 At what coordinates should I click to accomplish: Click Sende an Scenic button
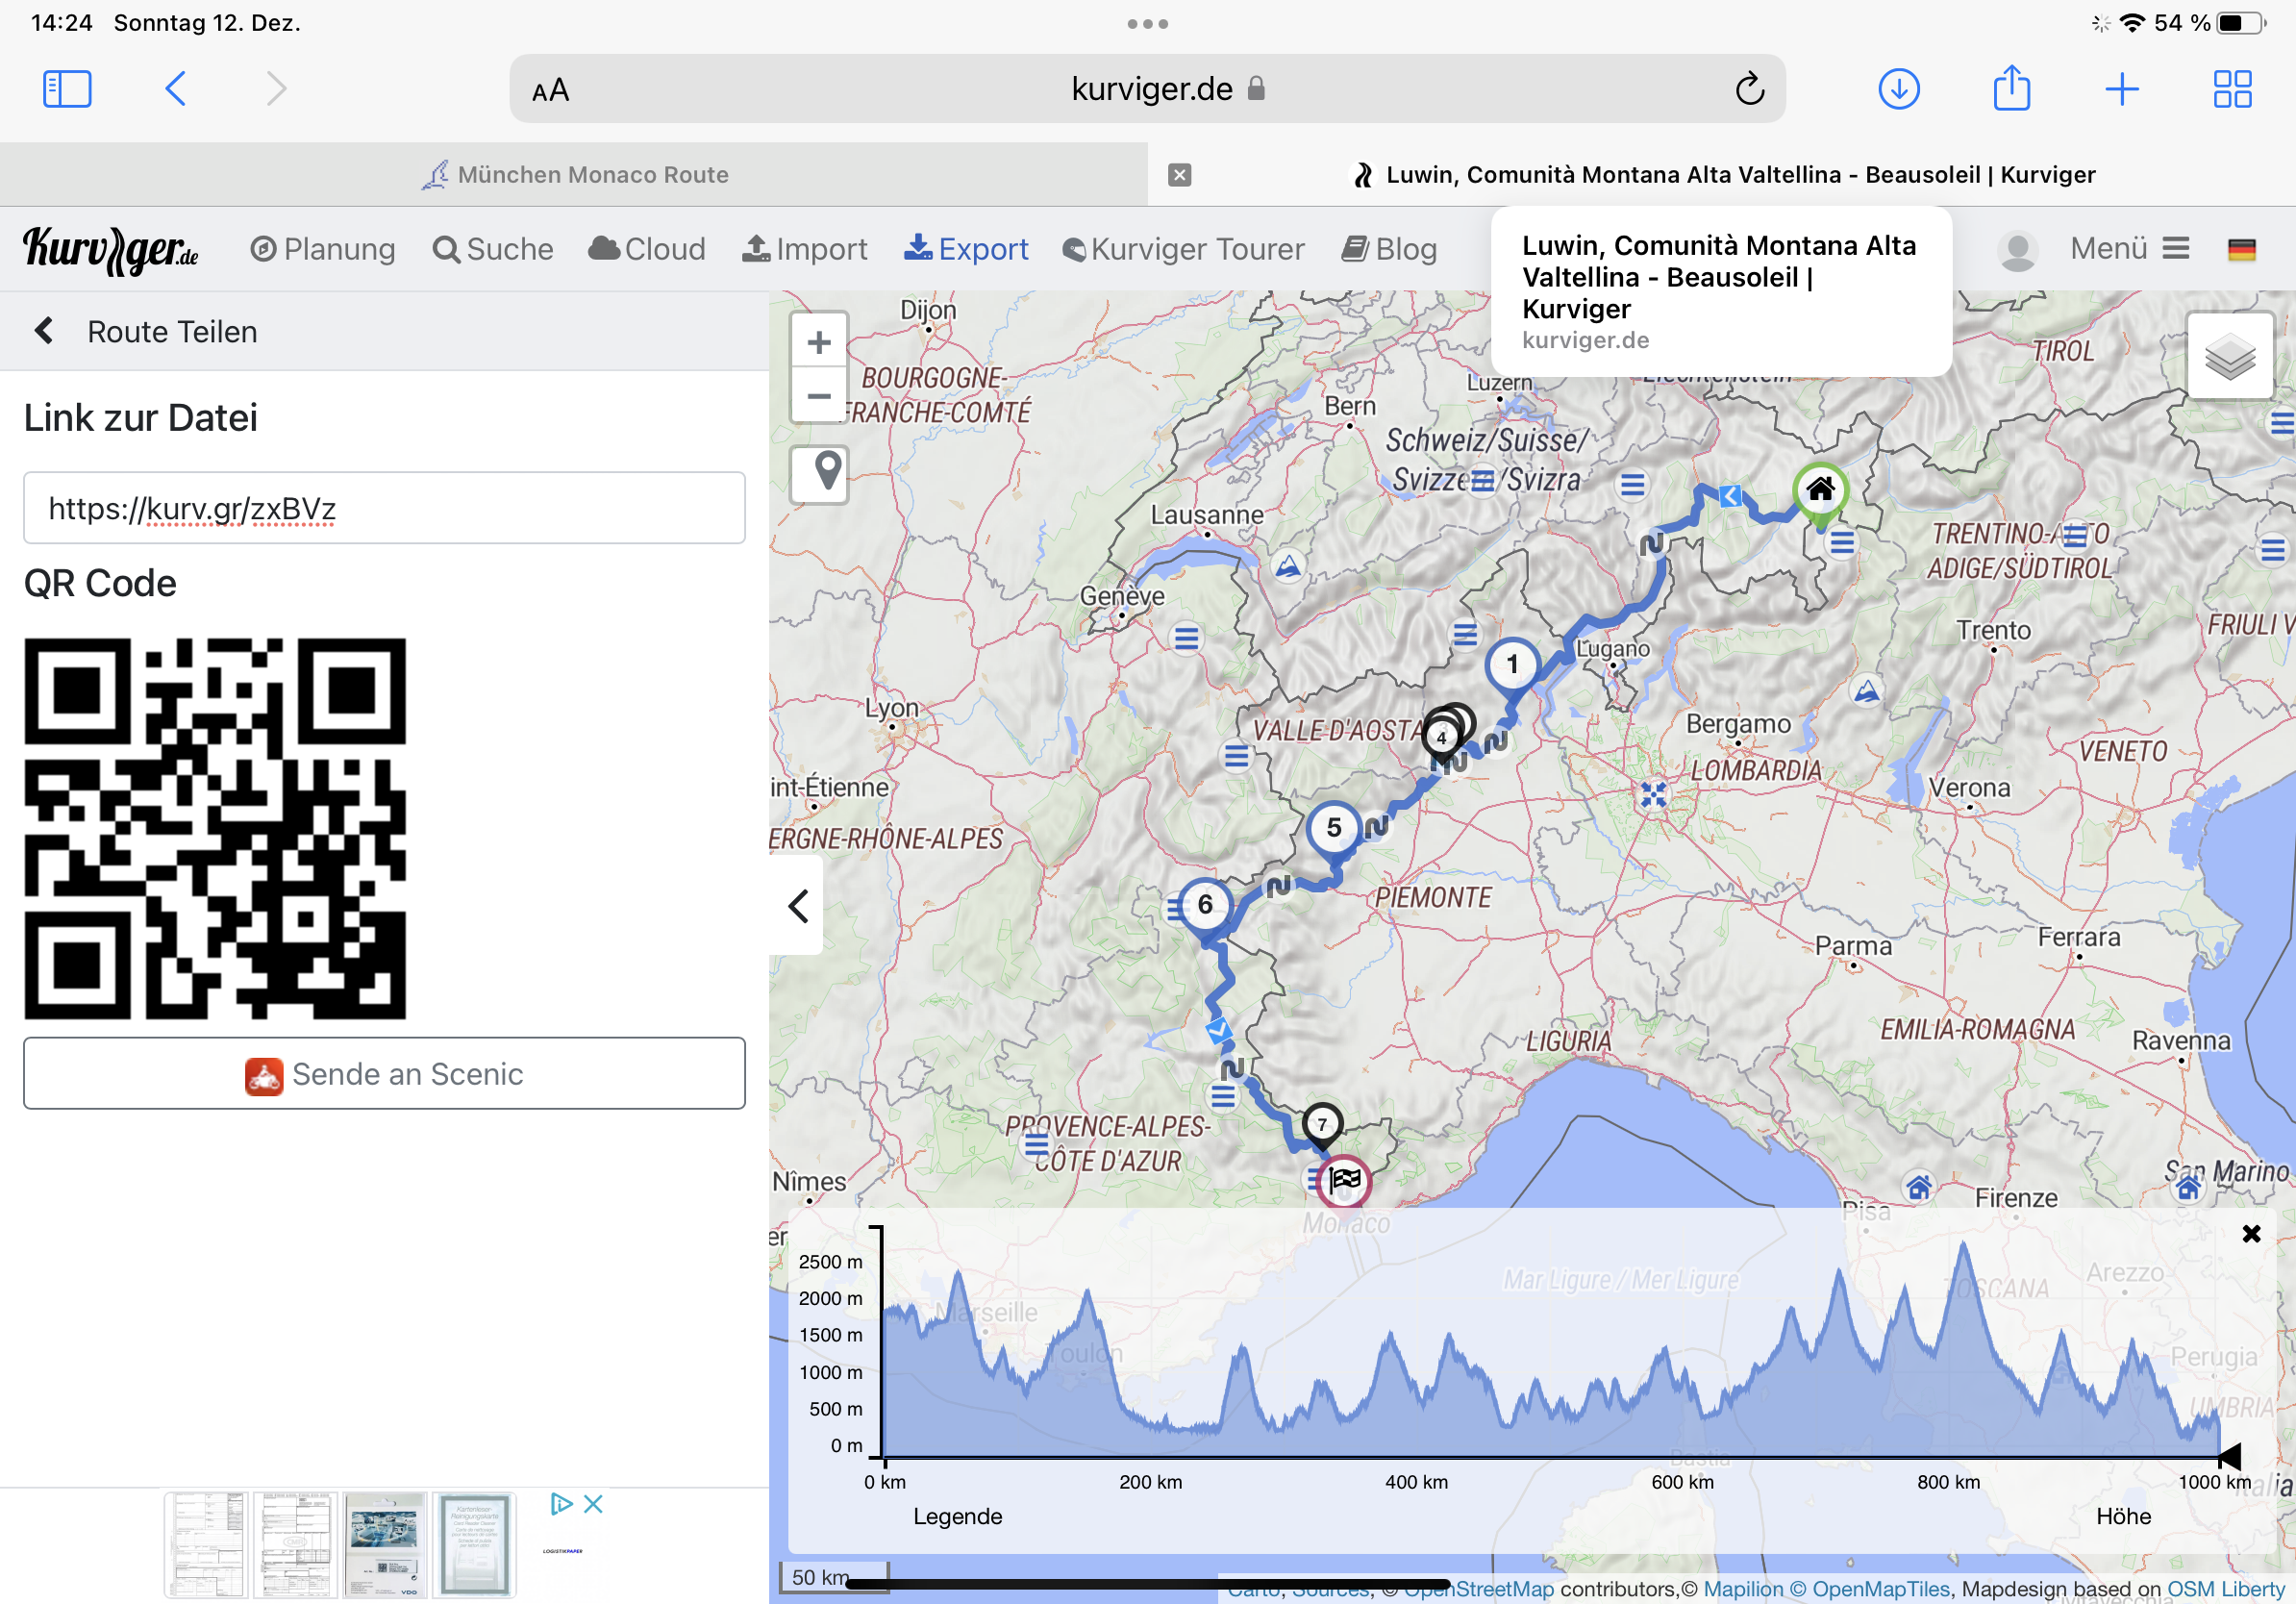[384, 1073]
